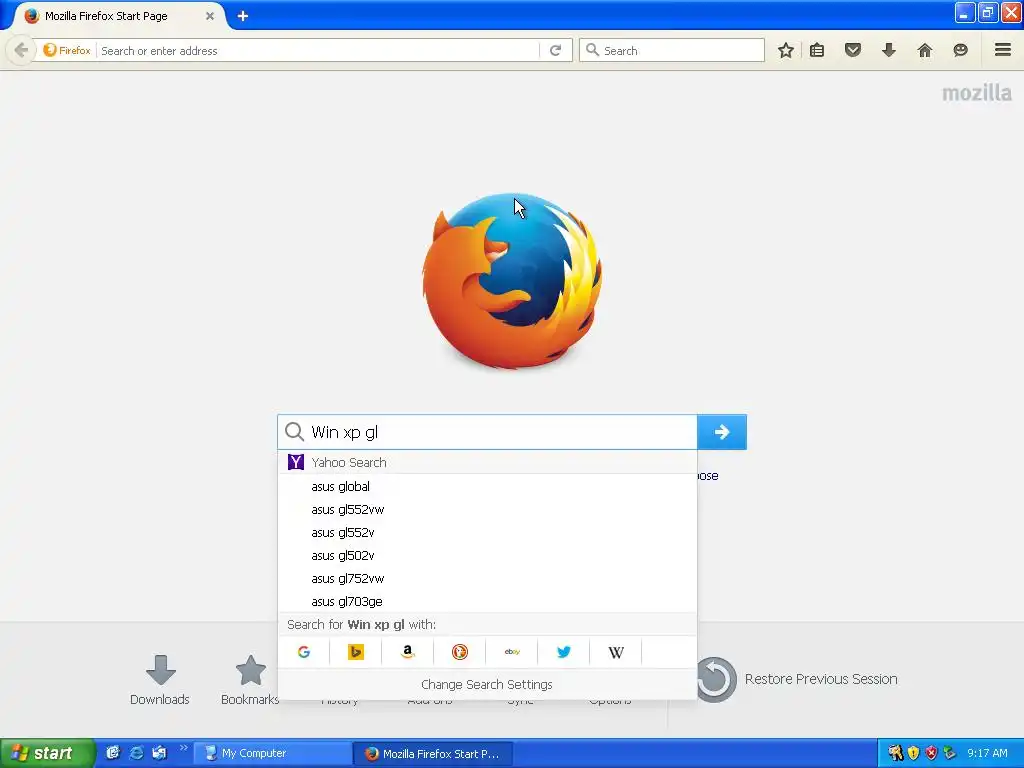Screen dimensions: 1024x768
Task: Switch to My Computer in the taskbar
Action: tap(273, 753)
